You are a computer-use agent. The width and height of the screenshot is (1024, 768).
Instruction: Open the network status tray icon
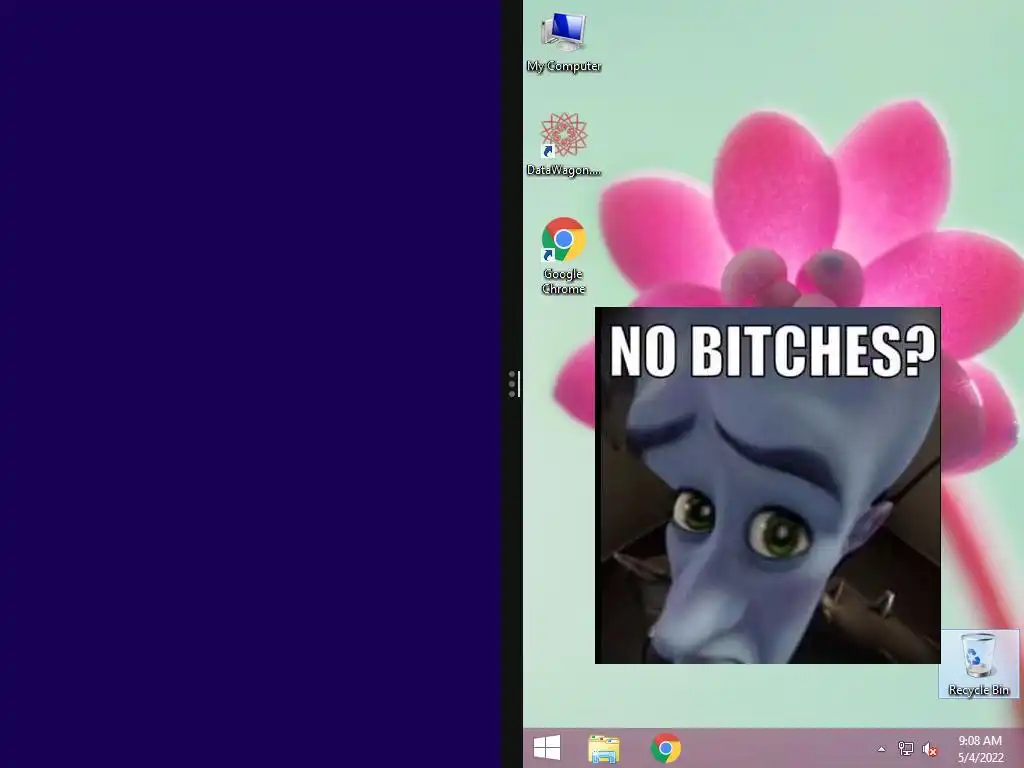click(x=905, y=749)
